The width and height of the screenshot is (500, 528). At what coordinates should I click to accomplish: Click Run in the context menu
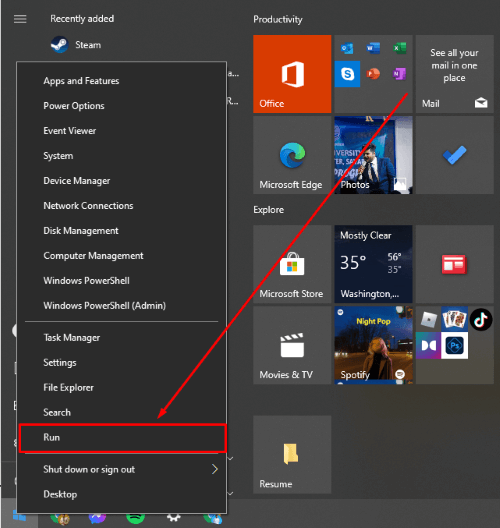tap(122, 438)
